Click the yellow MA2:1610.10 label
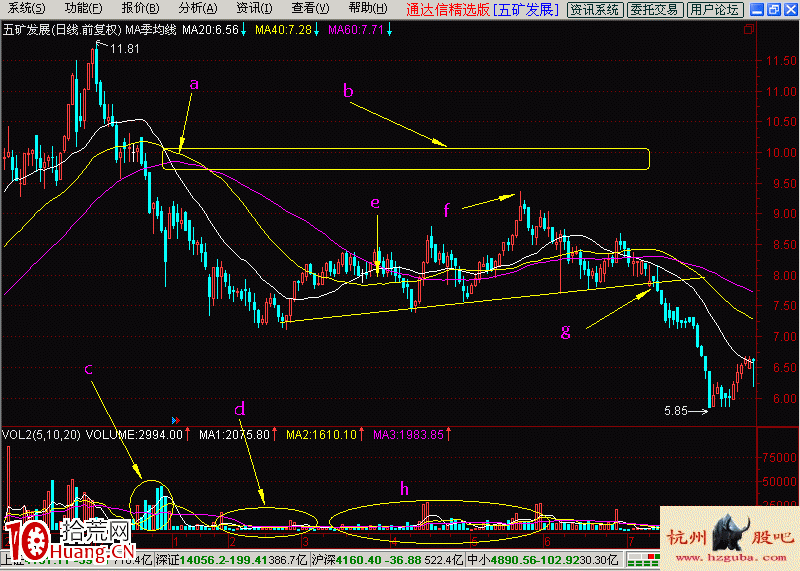800x571 pixels. click(321, 435)
